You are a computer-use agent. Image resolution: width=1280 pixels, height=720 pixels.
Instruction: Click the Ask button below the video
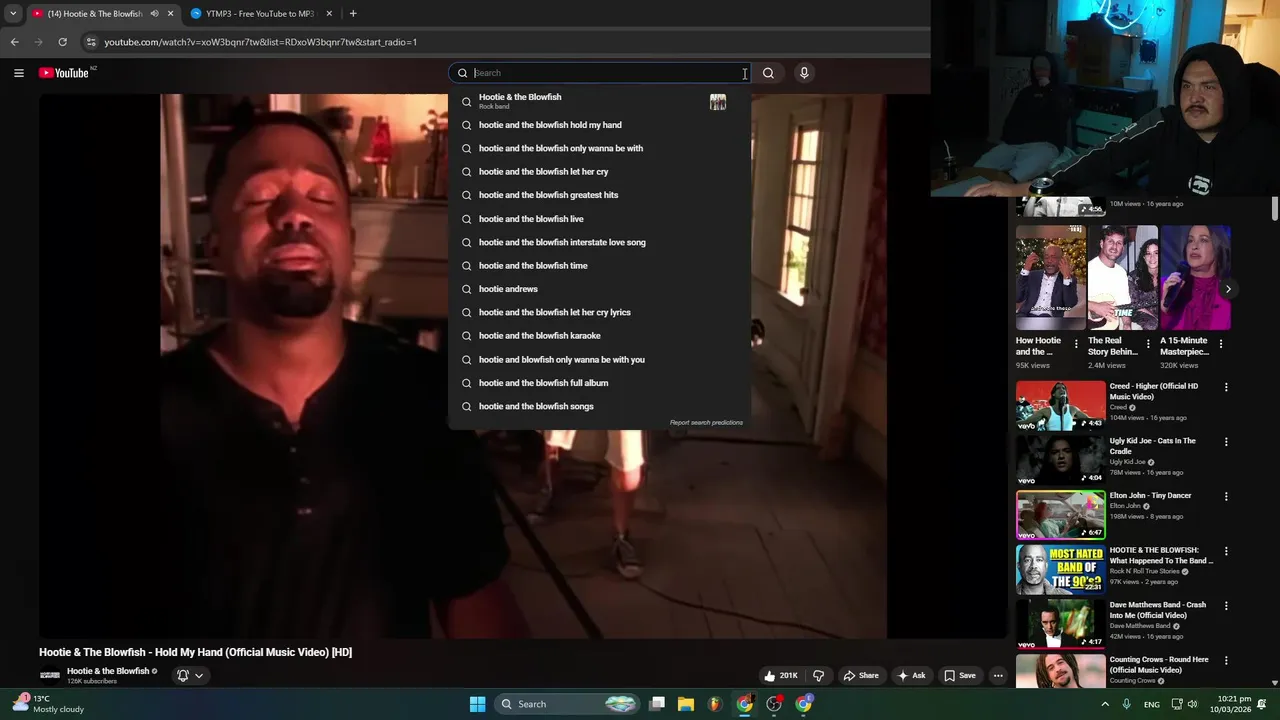coord(911,675)
